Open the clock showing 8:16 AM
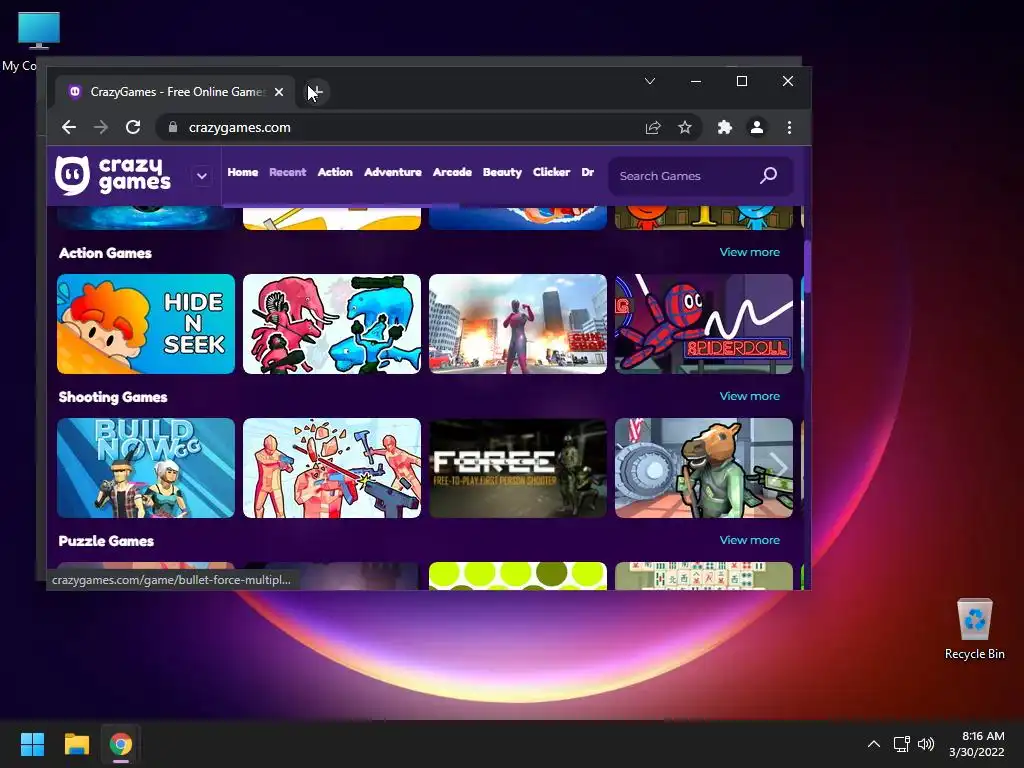Screen dimensions: 1024x768 click(977, 744)
